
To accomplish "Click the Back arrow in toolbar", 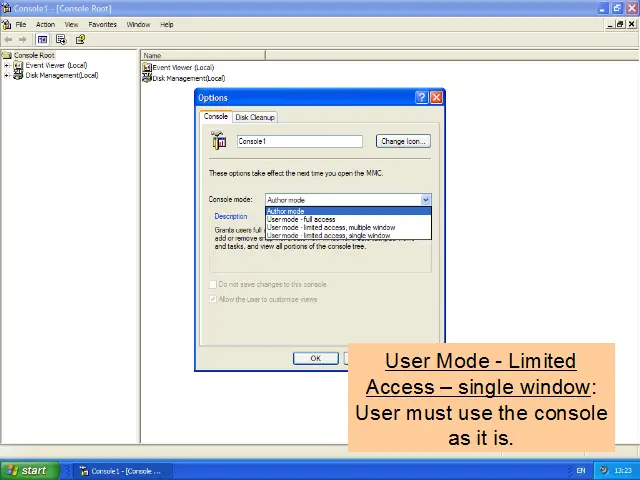I will coord(9,40).
